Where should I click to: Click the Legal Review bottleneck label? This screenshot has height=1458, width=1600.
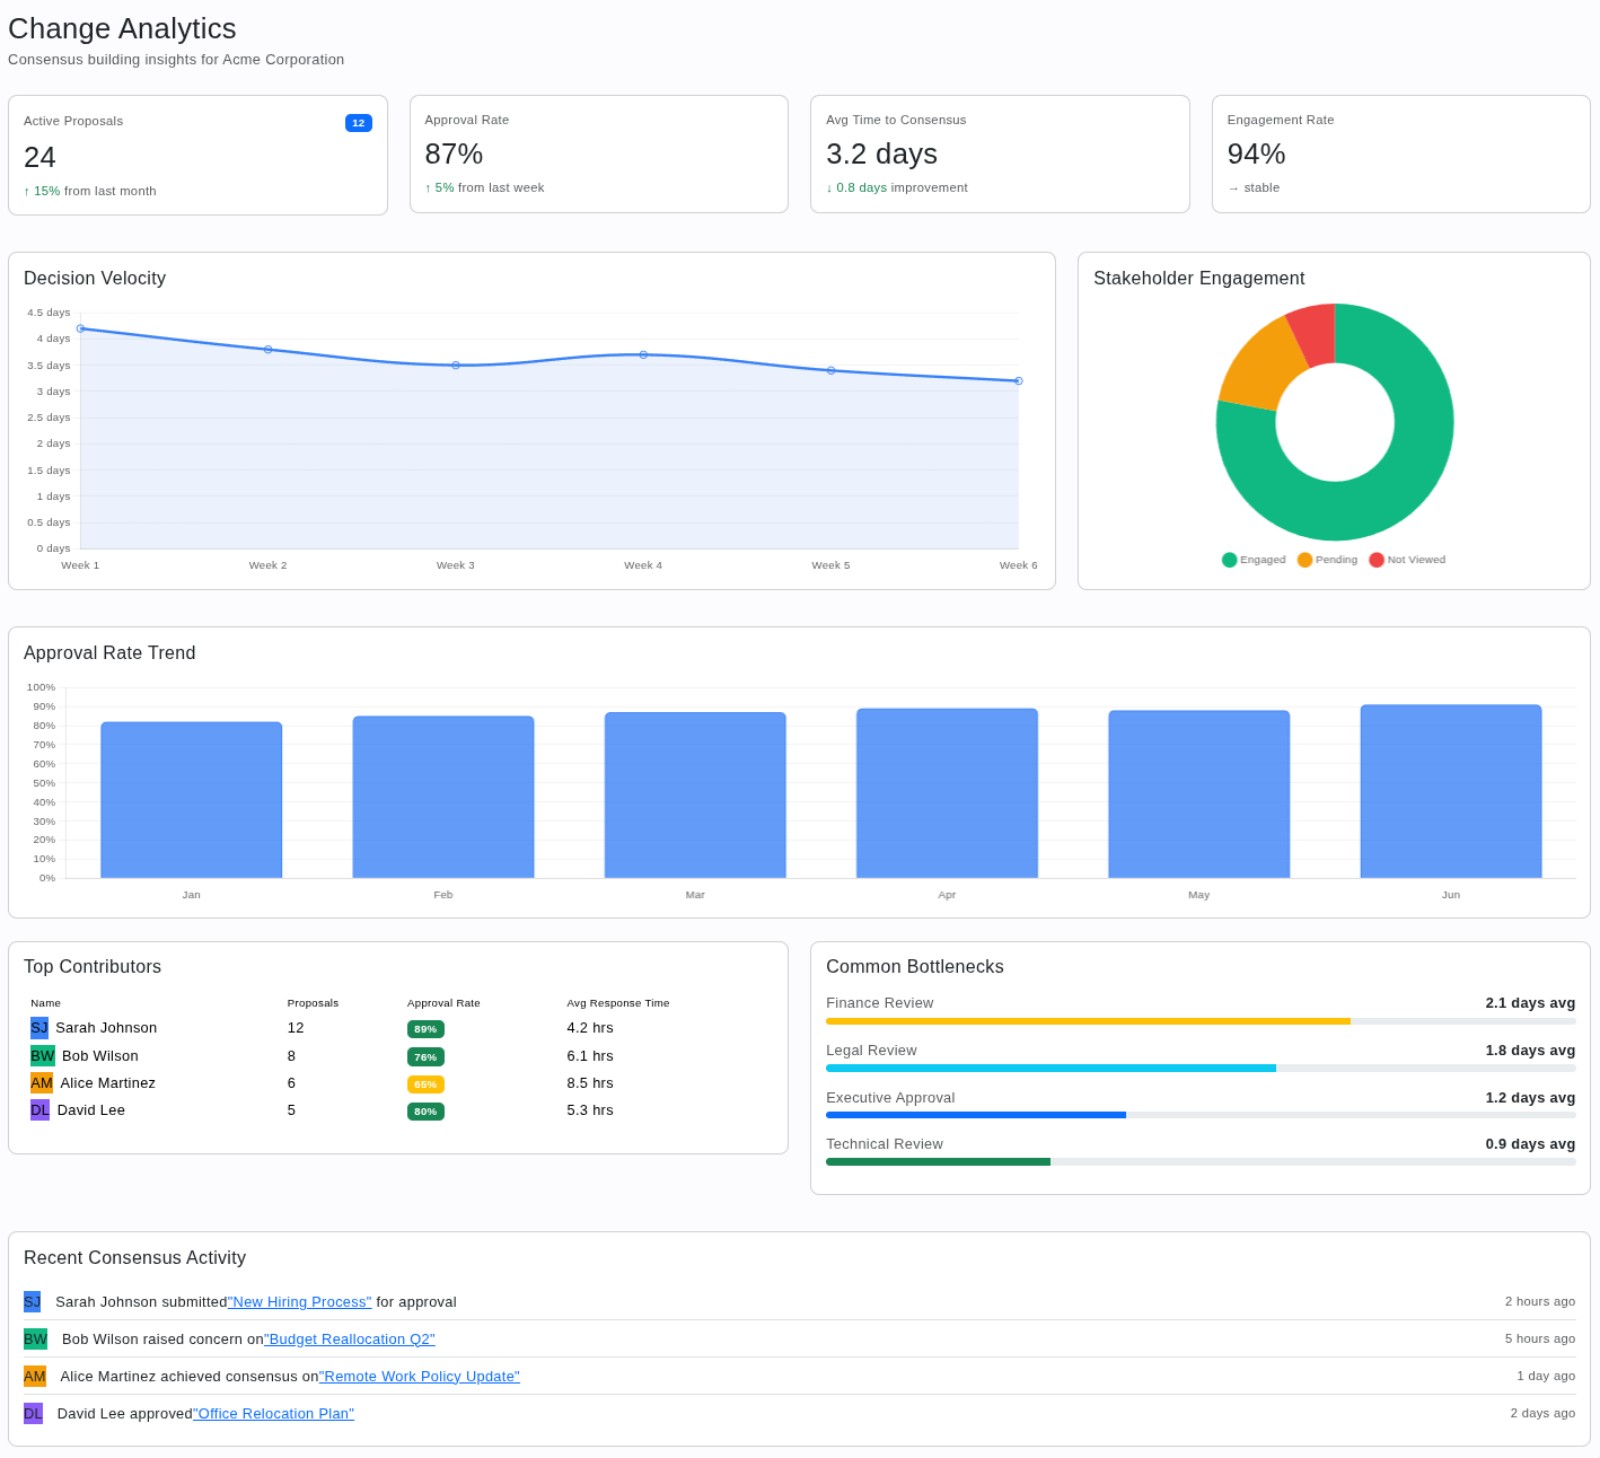(871, 1050)
